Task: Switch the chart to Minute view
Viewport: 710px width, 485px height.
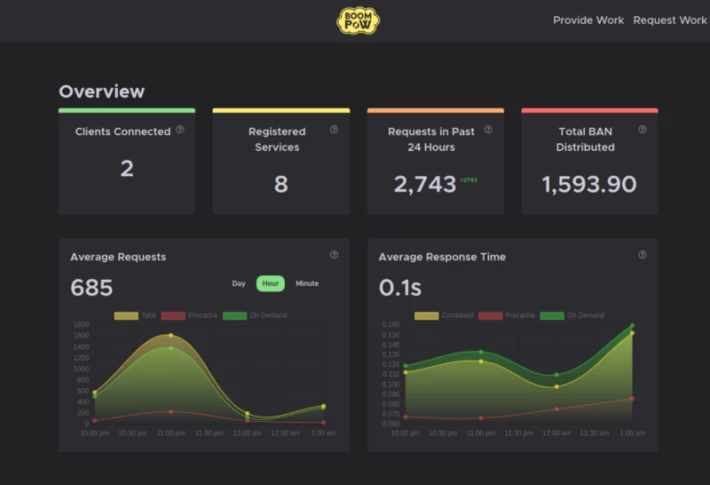Action: point(307,283)
